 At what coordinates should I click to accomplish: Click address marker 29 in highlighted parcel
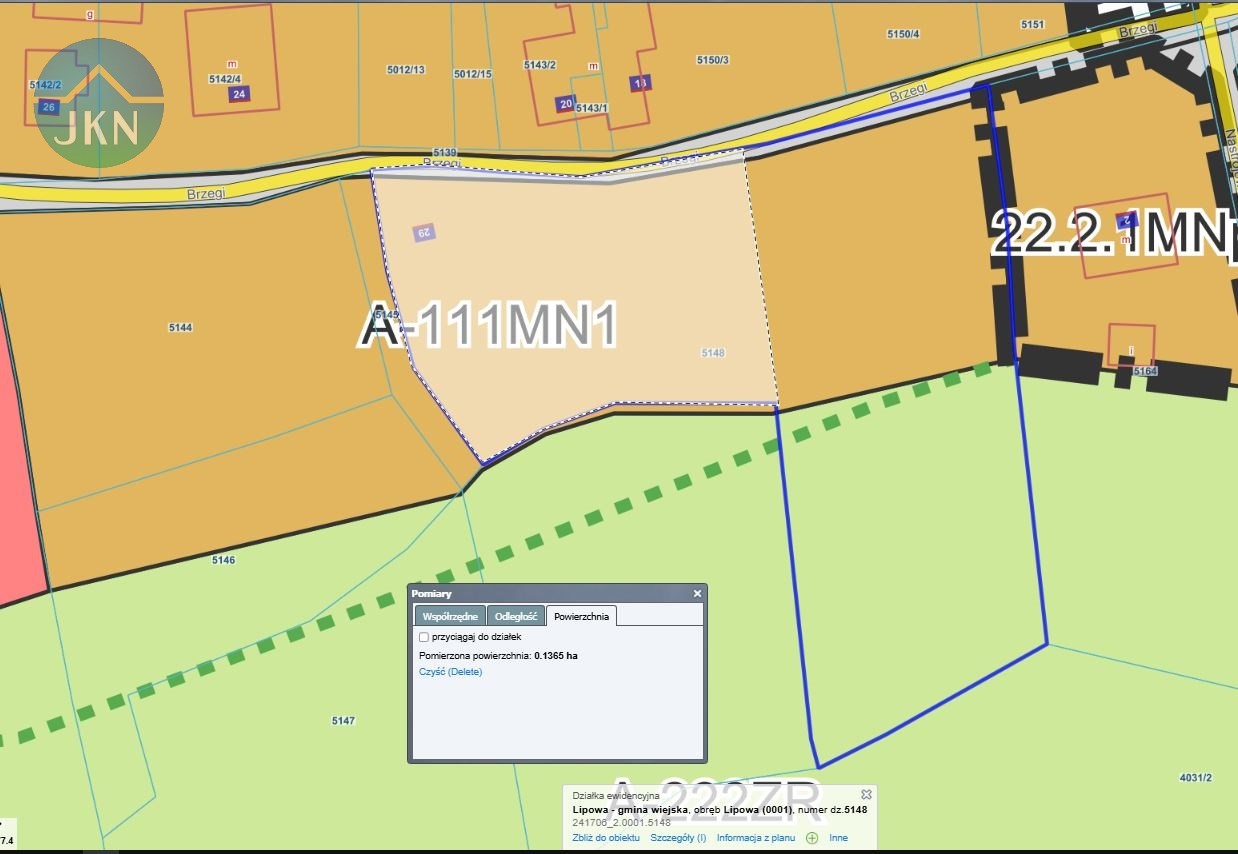pyautogui.click(x=424, y=233)
